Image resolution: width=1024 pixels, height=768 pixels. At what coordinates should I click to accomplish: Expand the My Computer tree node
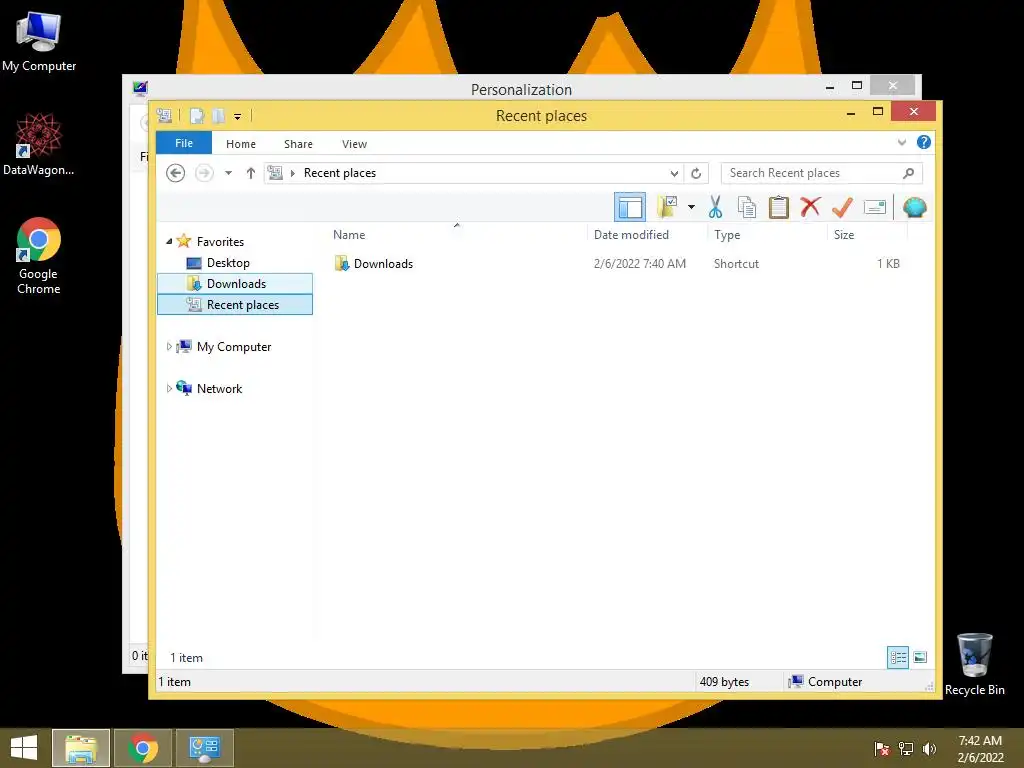click(x=168, y=346)
